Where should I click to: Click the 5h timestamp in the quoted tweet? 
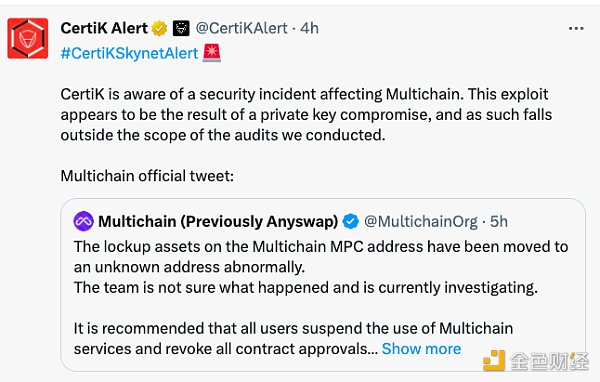[x=499, y=222]
